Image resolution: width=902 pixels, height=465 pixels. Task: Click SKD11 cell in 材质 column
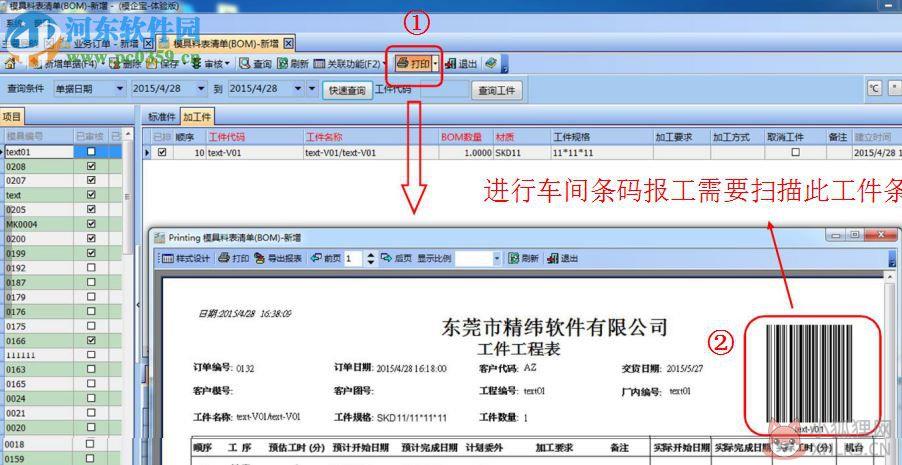click(521, 153)
